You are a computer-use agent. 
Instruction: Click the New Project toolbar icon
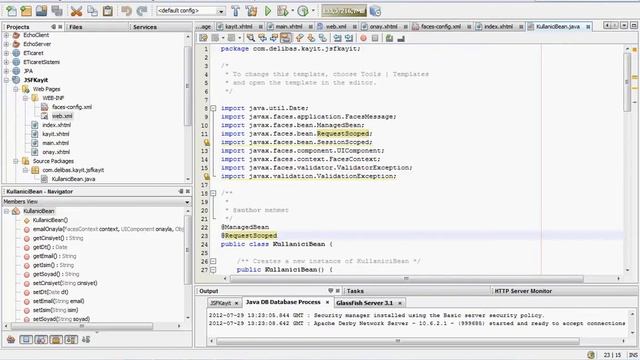pyautogui.click(x=26, y=11)
